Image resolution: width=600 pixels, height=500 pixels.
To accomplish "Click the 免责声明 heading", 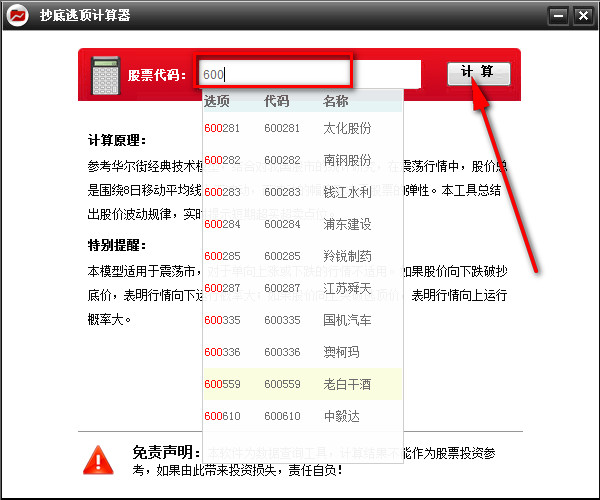I will 166,453.
